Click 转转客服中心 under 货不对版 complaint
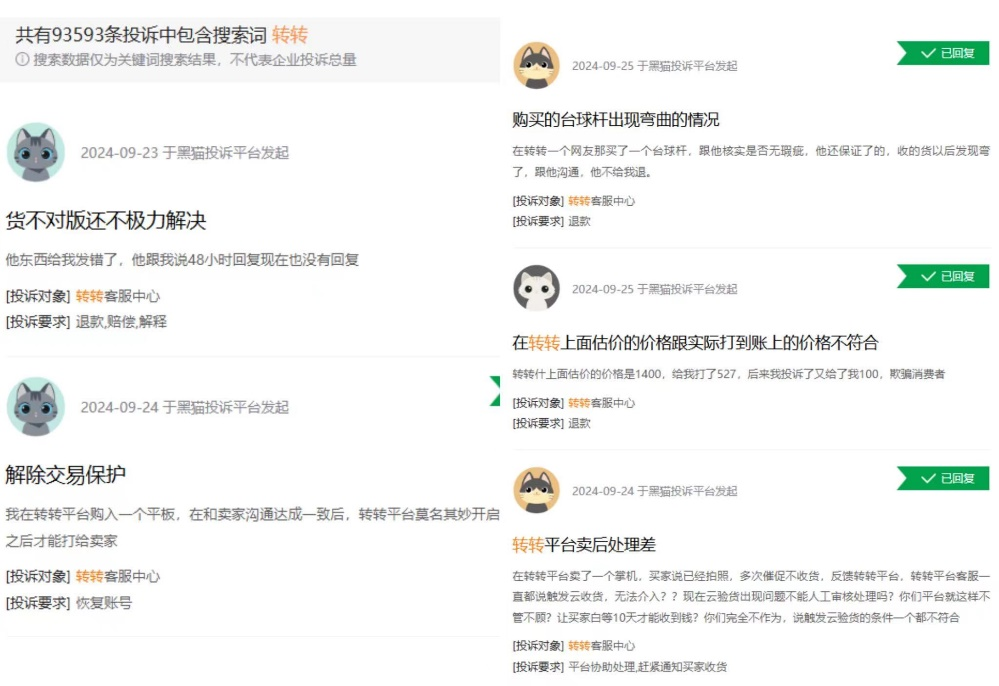The image size is (999, 686). [x=118, y=296]
